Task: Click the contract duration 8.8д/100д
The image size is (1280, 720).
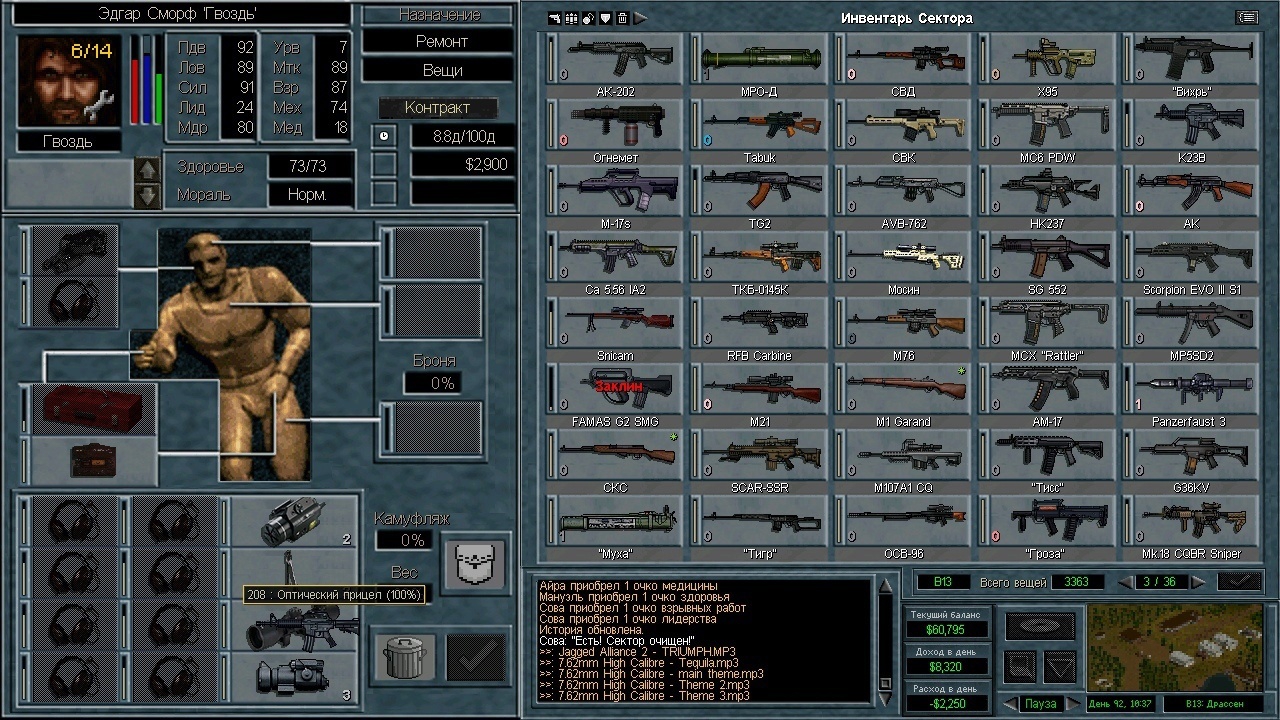Action: pos(463,136)
